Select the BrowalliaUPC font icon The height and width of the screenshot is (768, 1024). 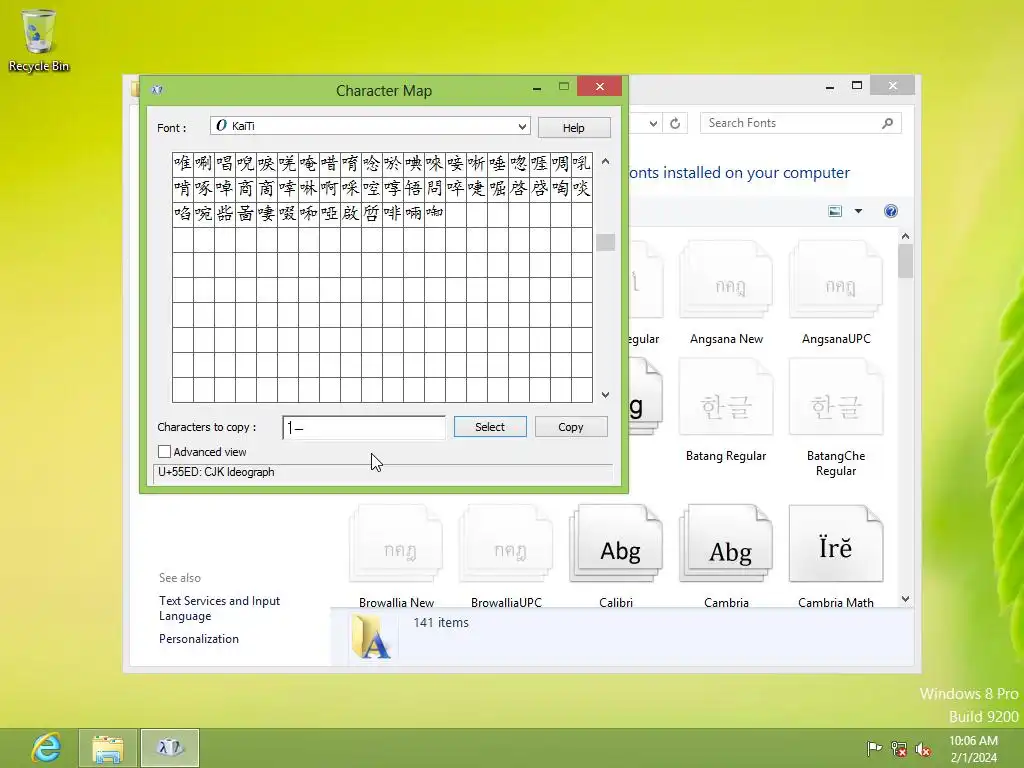[x=506, y=545]
